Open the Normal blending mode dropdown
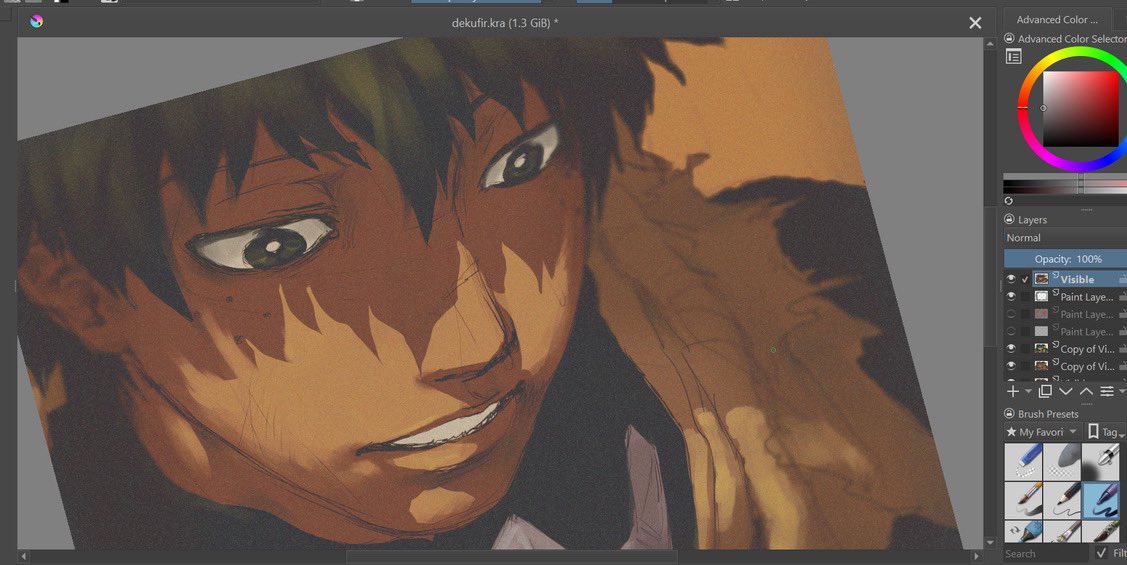Screen dimensions: 1127x565 coord(1065,238)
